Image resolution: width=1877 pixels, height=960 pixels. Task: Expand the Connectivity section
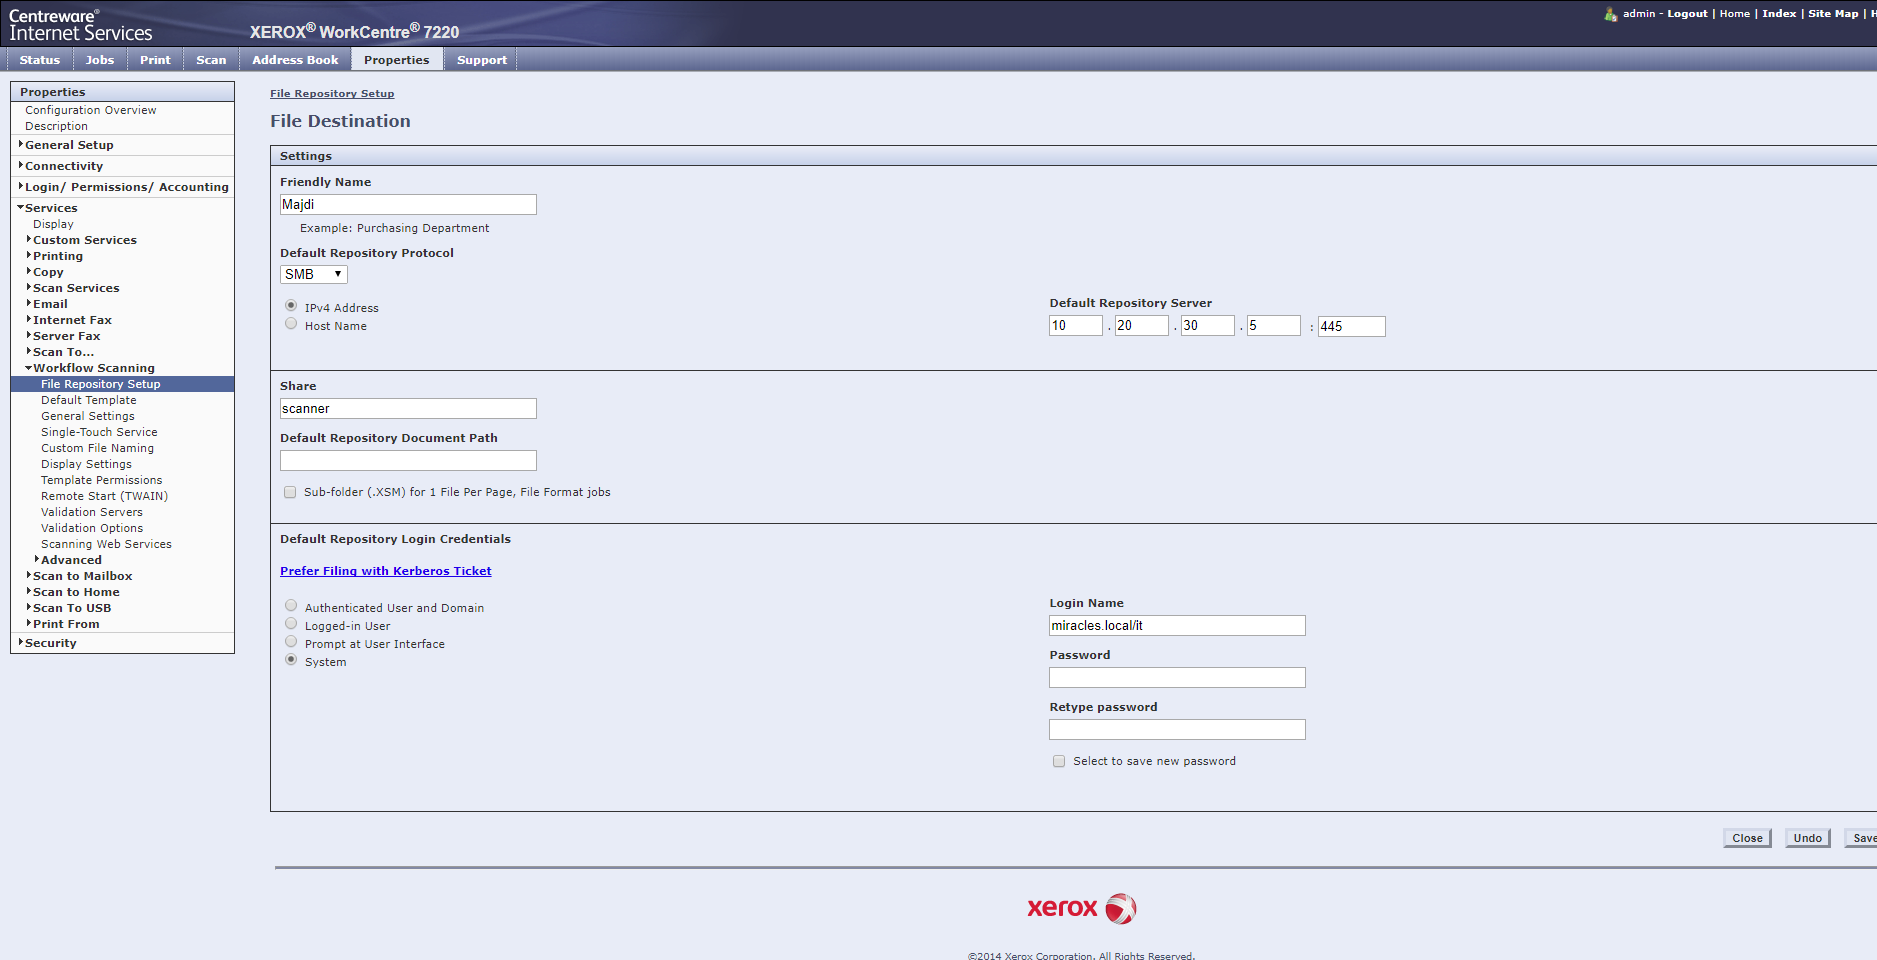point(21,166)
